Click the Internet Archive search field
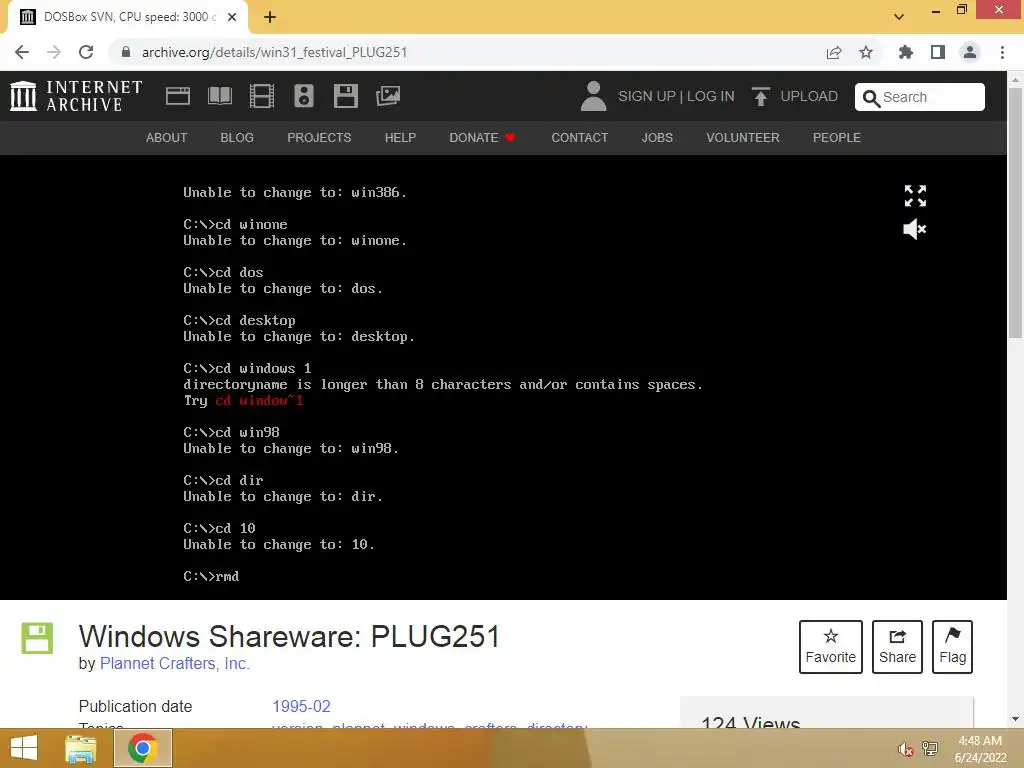1024x768 pixels. pyautogui.click(x=920, y=97)
